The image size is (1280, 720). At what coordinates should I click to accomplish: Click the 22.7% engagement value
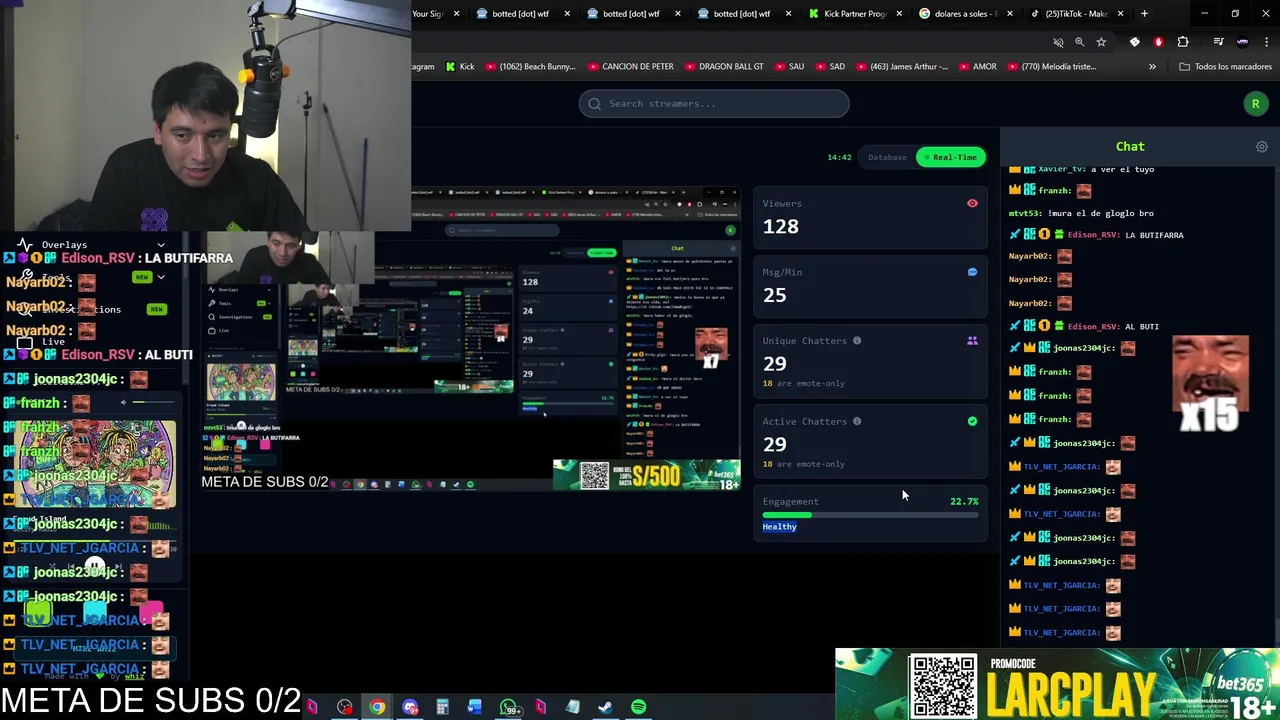(964, 502)
